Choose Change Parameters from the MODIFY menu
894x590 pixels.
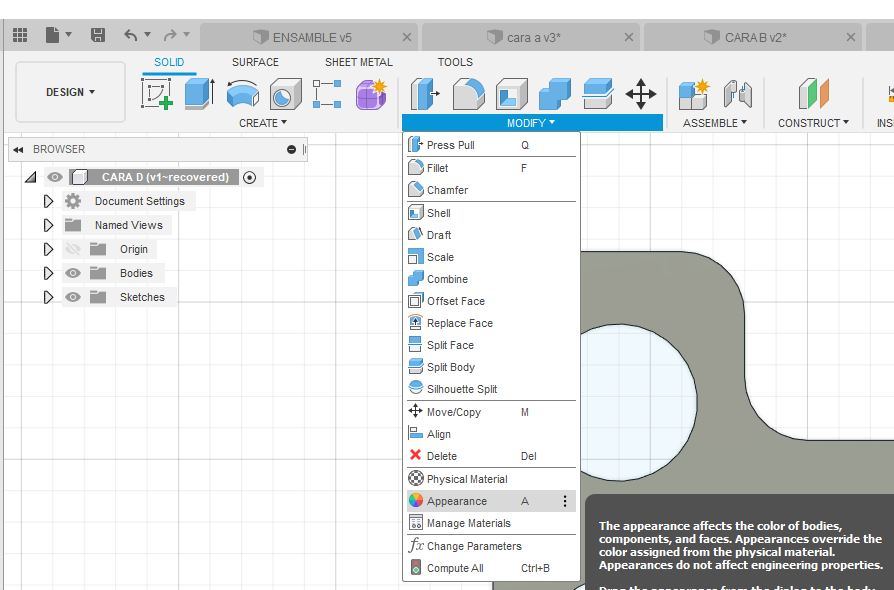click(491, 546)
